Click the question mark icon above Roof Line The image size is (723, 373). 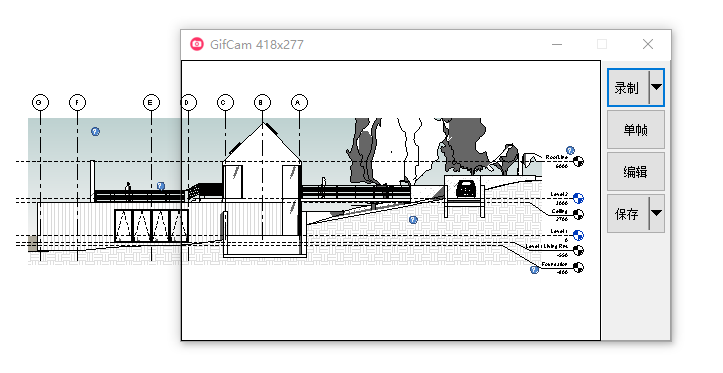tap(570, 150)
